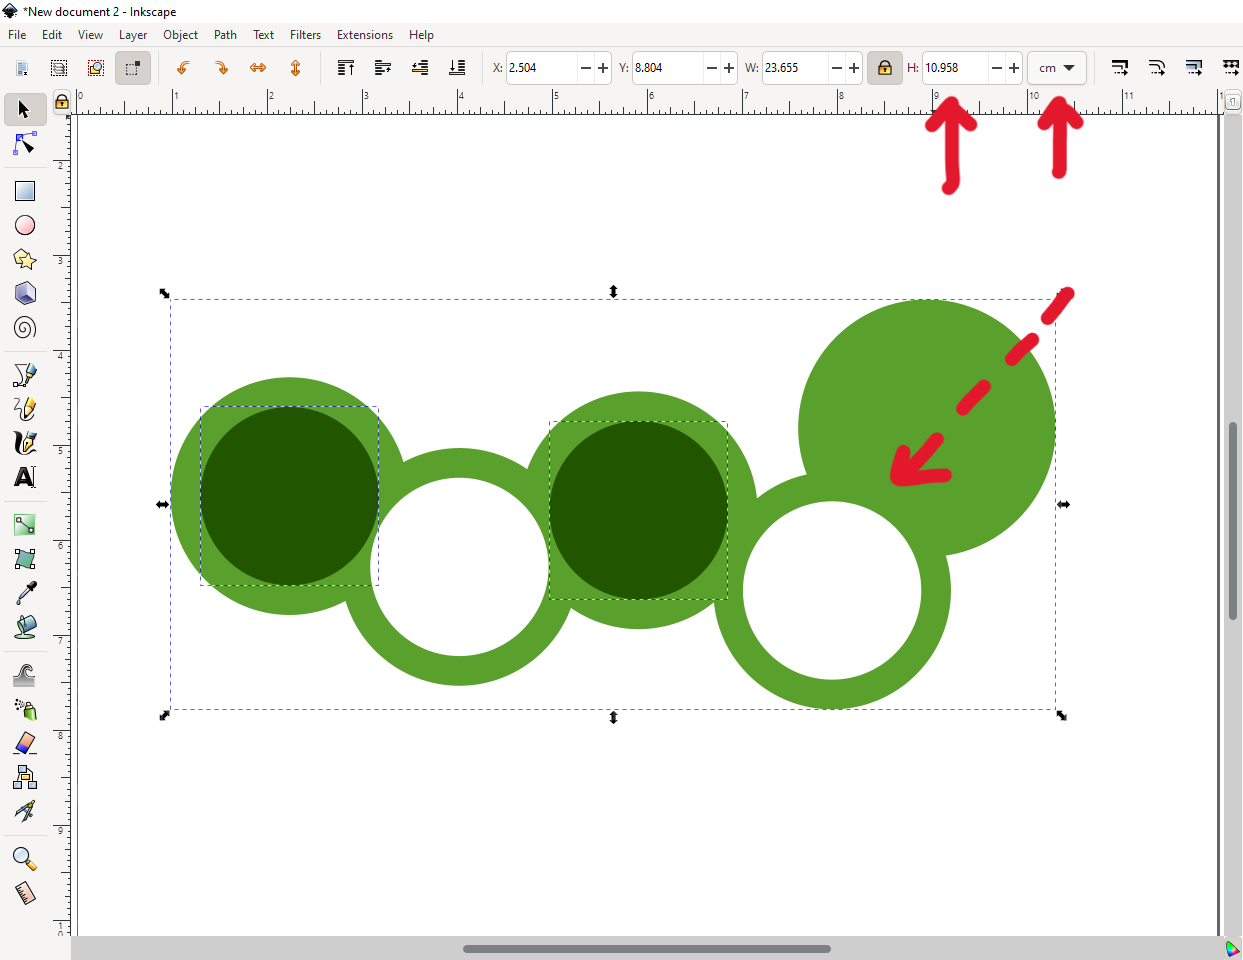
Task: Click the Text tool icon
Action: (x=25, y=478)
